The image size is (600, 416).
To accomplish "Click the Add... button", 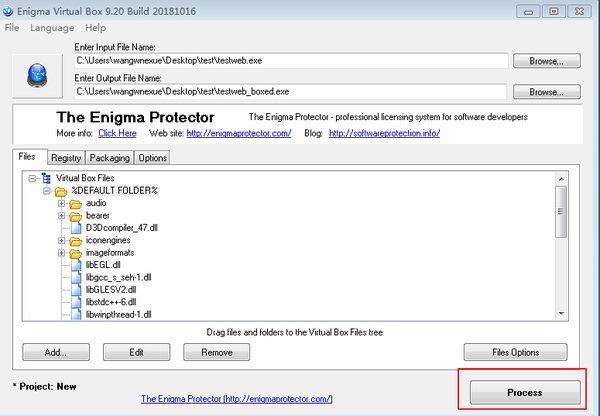I will (56, 352).
